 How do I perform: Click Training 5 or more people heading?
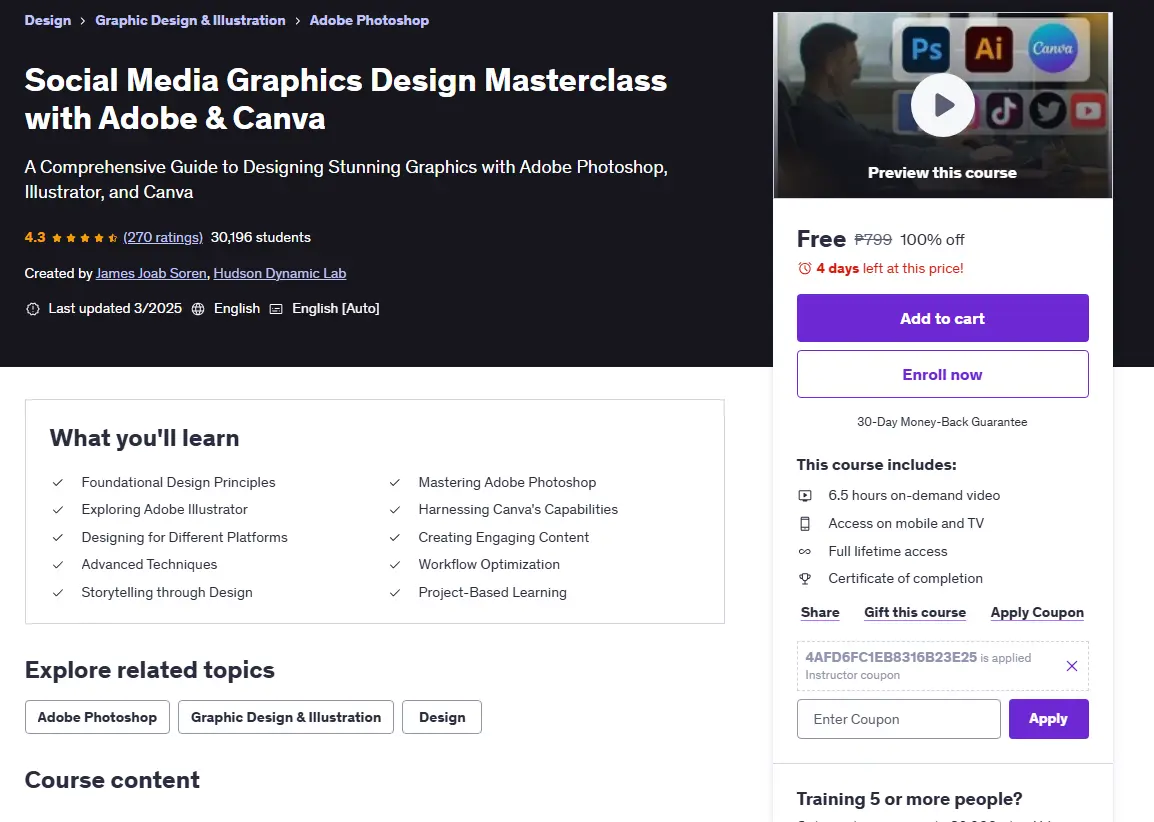click(x=909, y=799)
